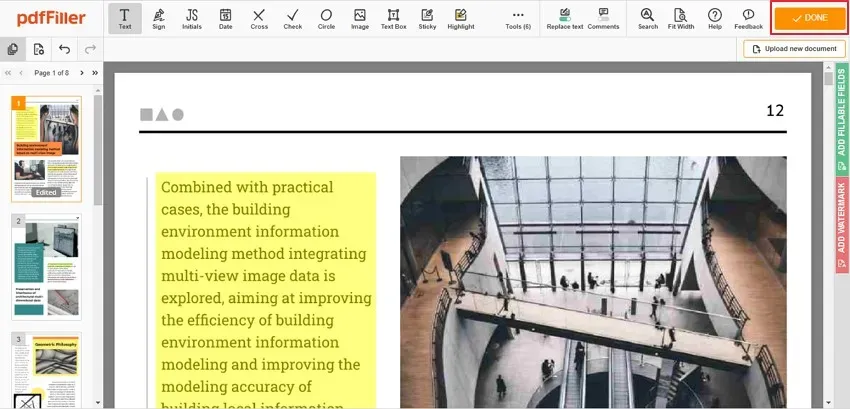Select the Check mark tool

pos(293,18)
